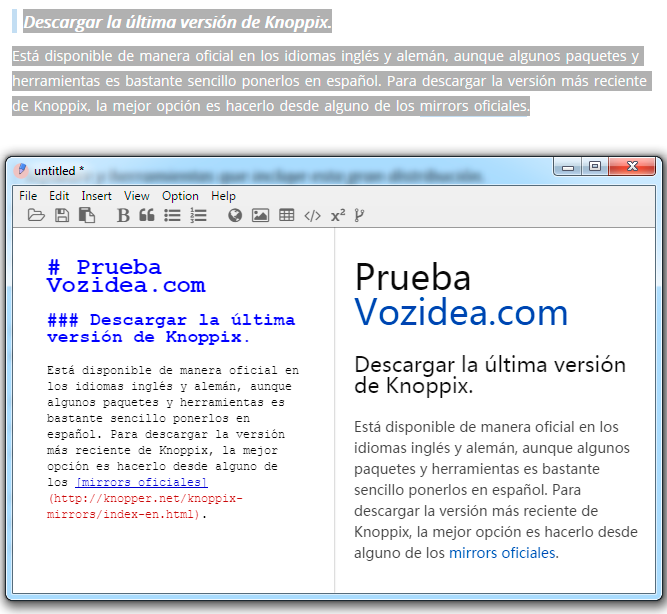This screenshot has height=614, width=667.
Task: Click editor paragraph starting 'Está disponible'
Action: (173, 442)
